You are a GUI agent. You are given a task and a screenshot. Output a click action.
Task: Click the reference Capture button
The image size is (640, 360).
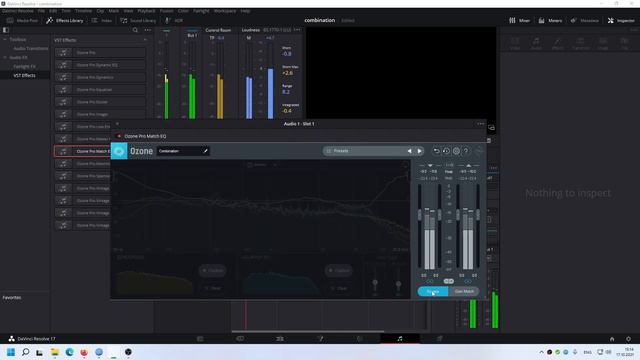(212, 271)
